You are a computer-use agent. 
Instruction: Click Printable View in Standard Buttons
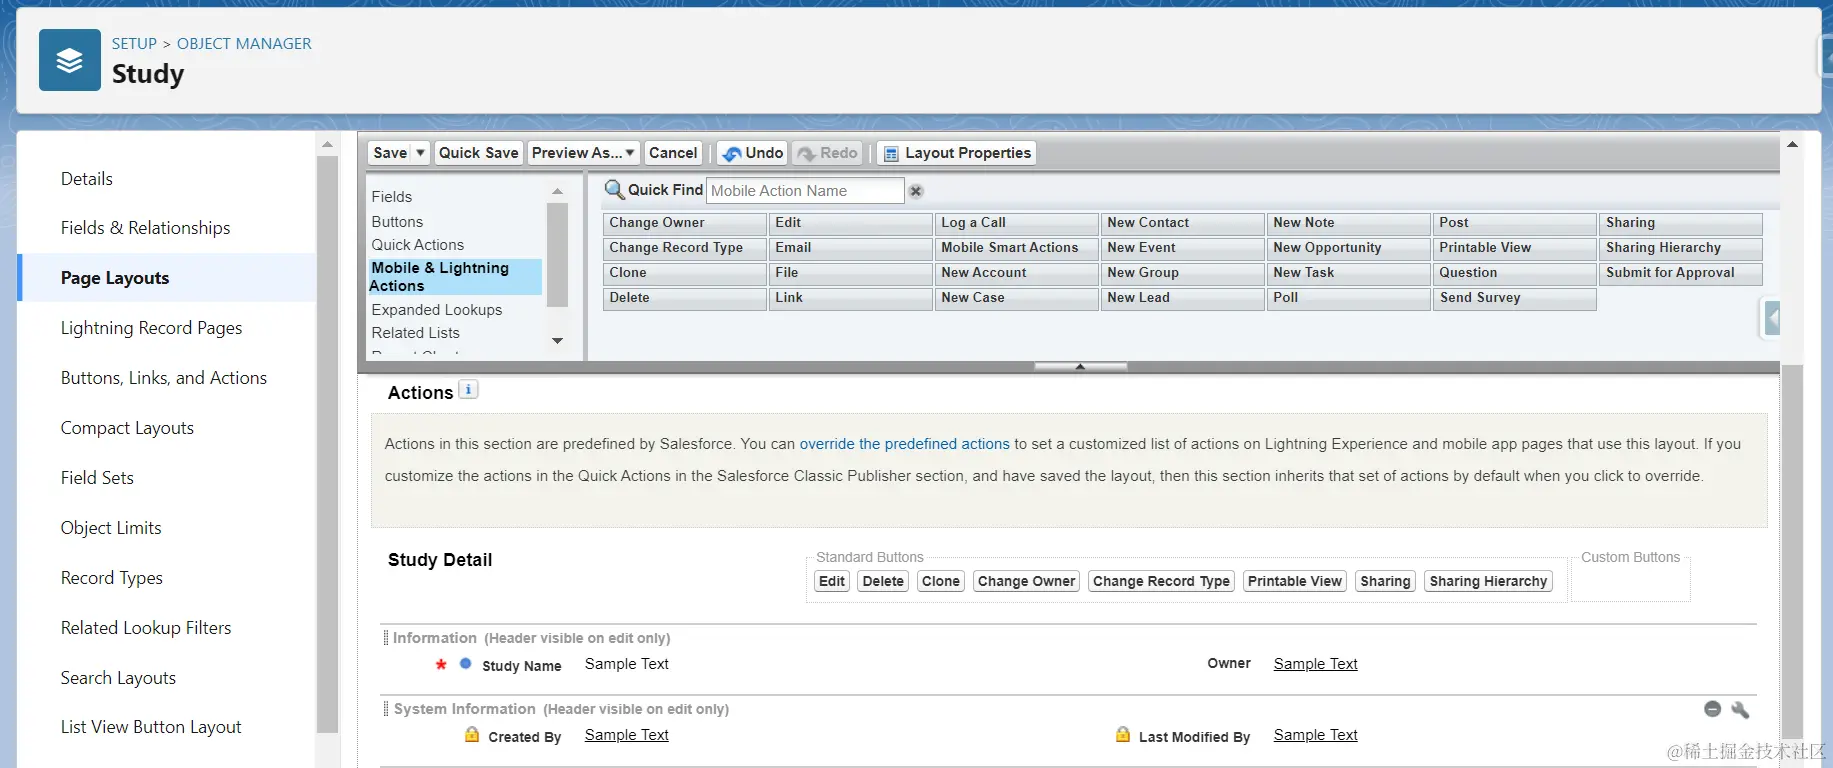coord(1295,581)
